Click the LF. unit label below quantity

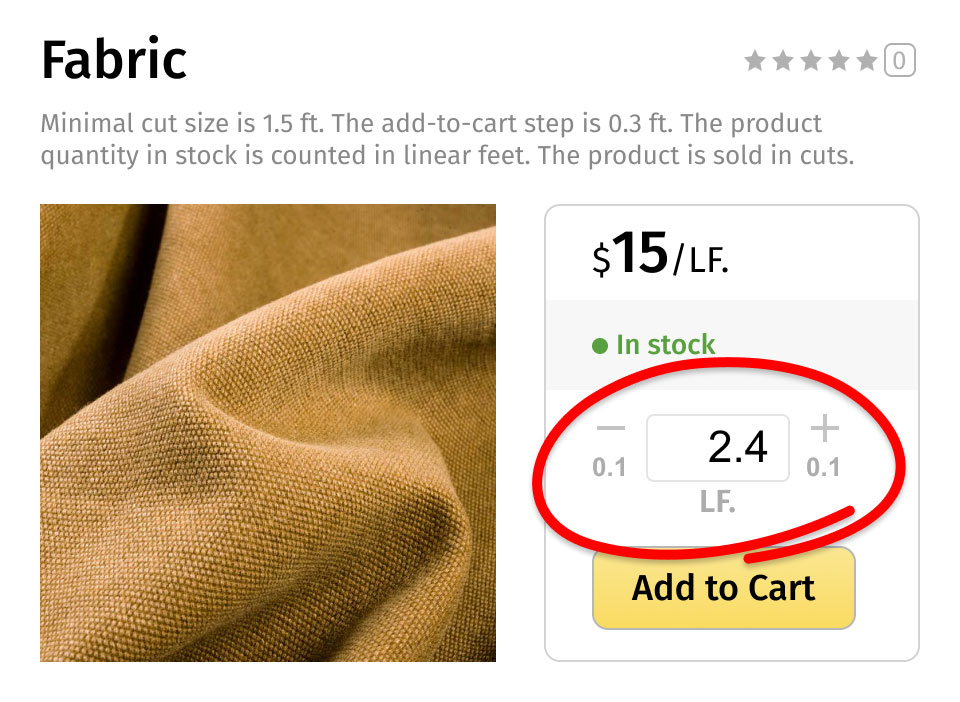coord(718,502)
